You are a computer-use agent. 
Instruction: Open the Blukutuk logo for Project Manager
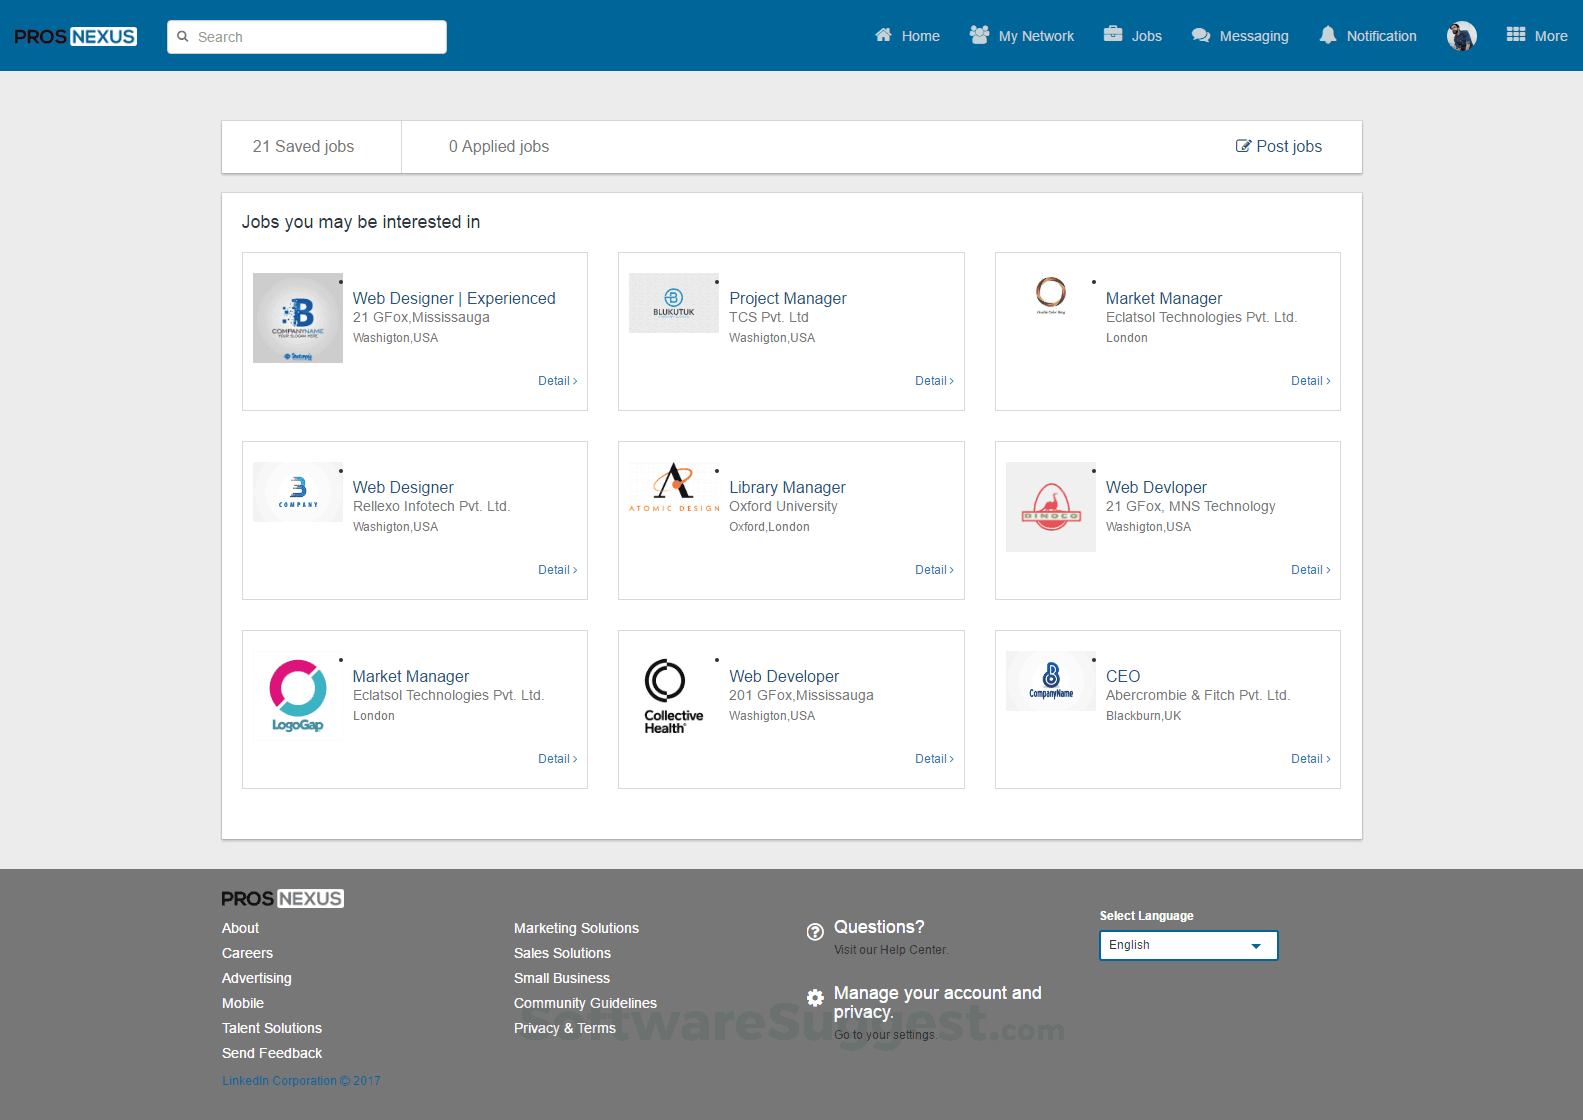(x=674, y=303)
